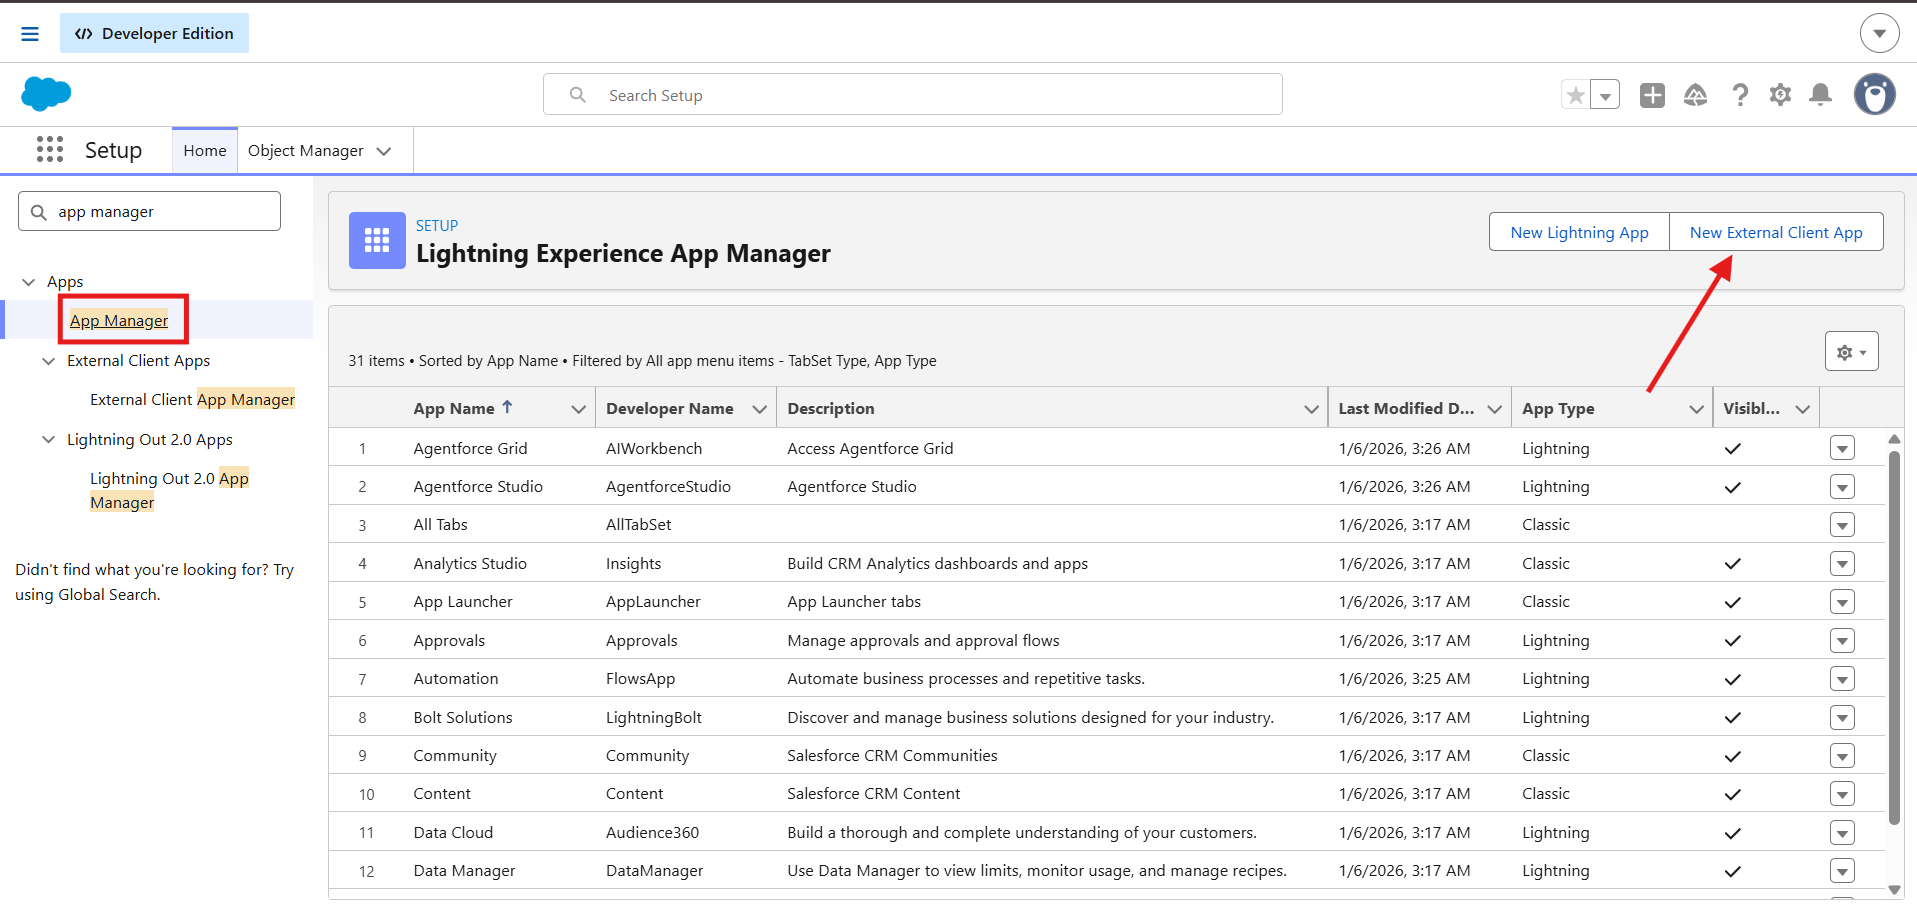Click the table vertical scrollbar thumb
Screen dimensions: 1917x907
tap(1894, 638)
